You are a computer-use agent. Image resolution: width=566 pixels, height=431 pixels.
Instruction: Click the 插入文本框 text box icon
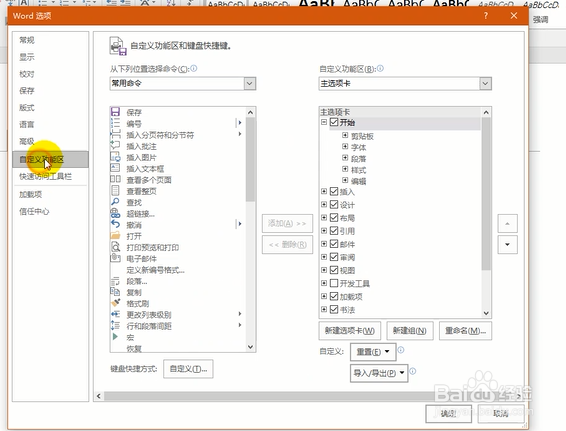coord(115,168)
